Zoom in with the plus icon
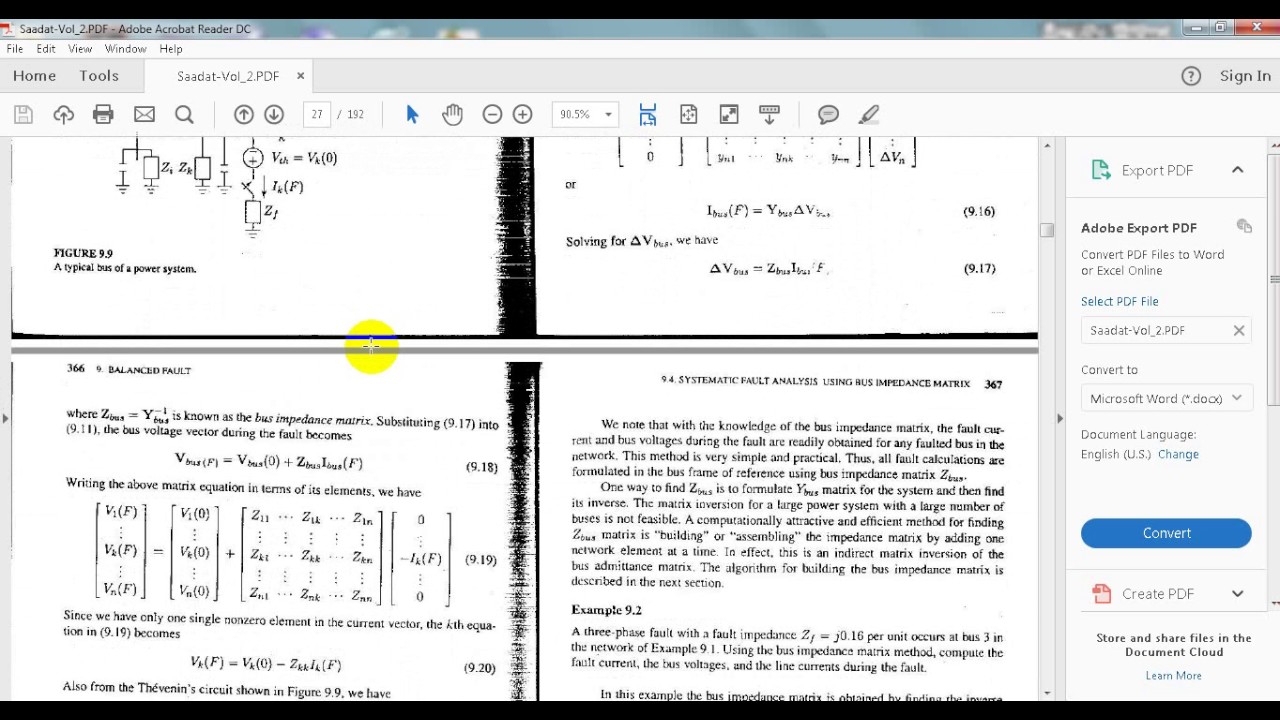The width and height of the screenshot is (1280, 720). 522,115
